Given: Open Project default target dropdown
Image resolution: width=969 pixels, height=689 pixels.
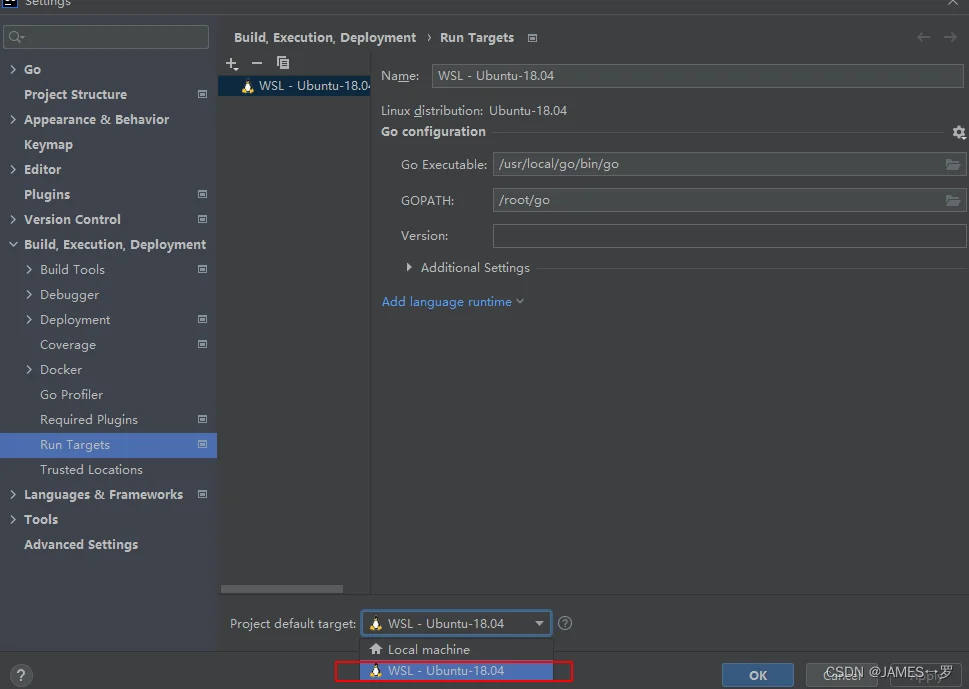Looking at the screenshot, I should coord(456,623).
